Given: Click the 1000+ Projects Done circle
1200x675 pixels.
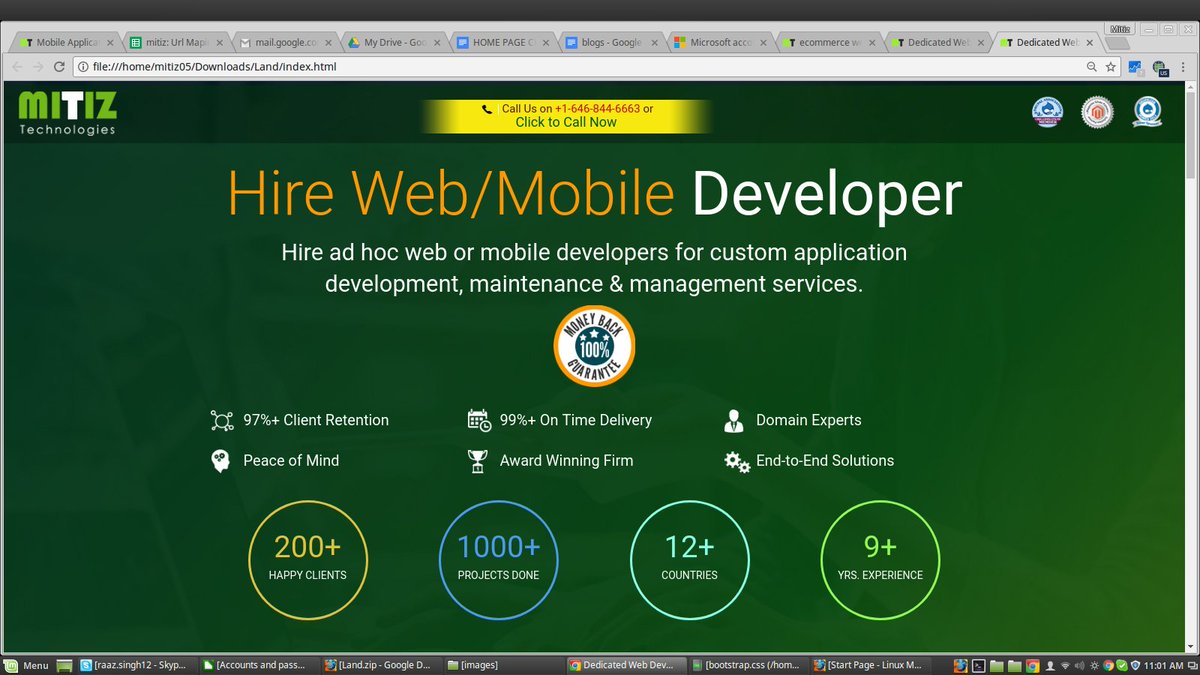Looking at the screenshot, I should pyautogui.click(x=498, y=558).
